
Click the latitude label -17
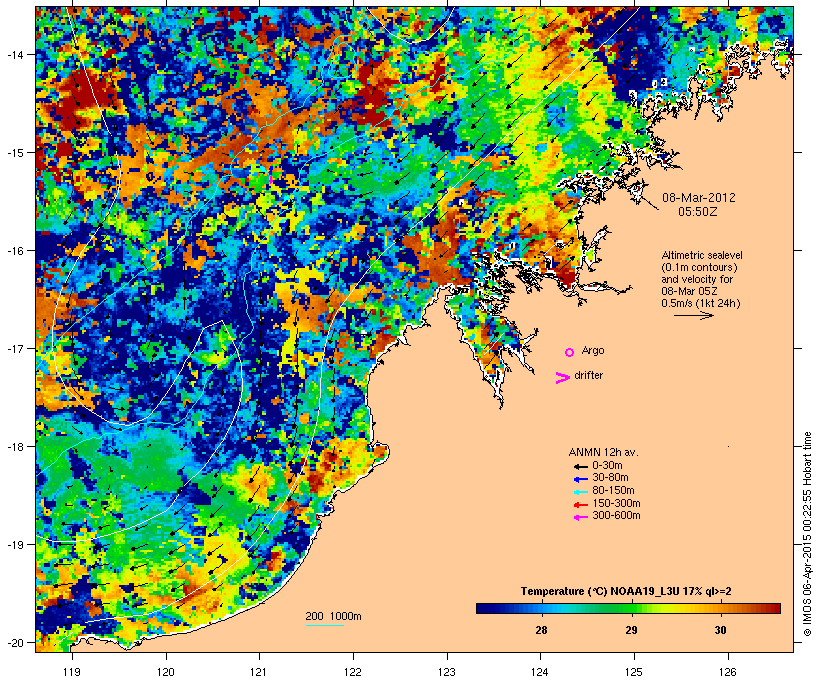pos(15,348)
